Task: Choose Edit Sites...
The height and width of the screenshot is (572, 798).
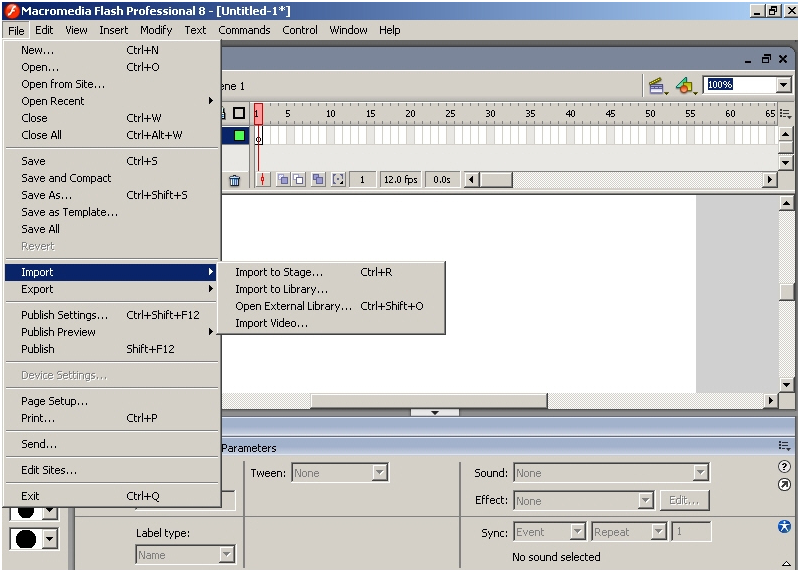Action: pos(111,470)
